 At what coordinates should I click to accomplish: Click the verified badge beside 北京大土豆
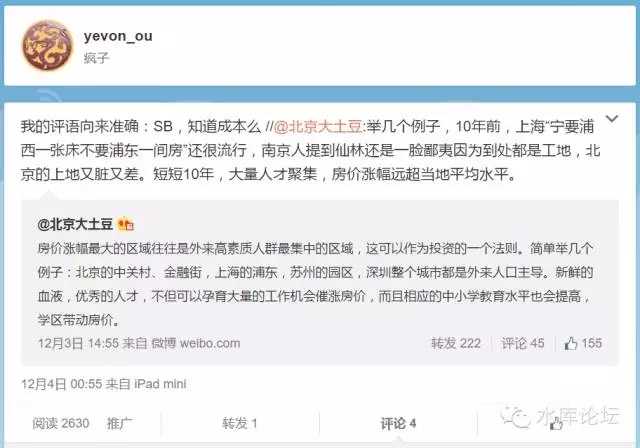[x=126, y=224]
